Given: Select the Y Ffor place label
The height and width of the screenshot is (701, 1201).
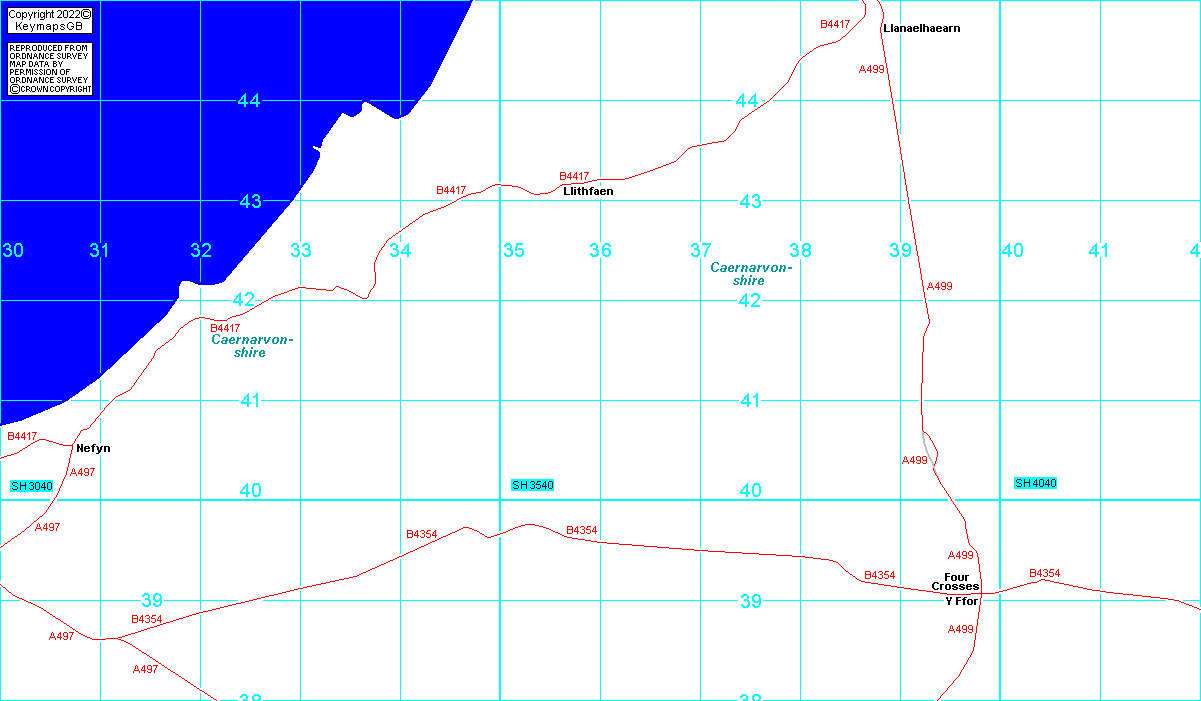Looking at the screenshot, I should pos(961,602).
